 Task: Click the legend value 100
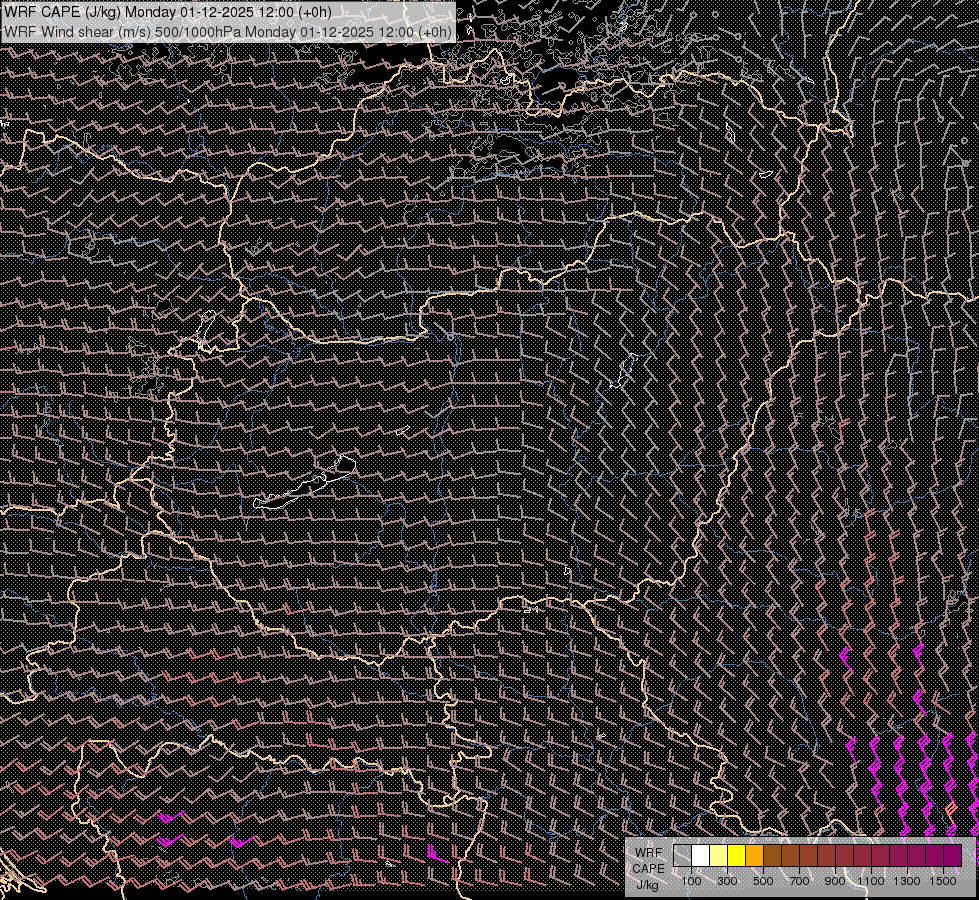tap(692, 881)
